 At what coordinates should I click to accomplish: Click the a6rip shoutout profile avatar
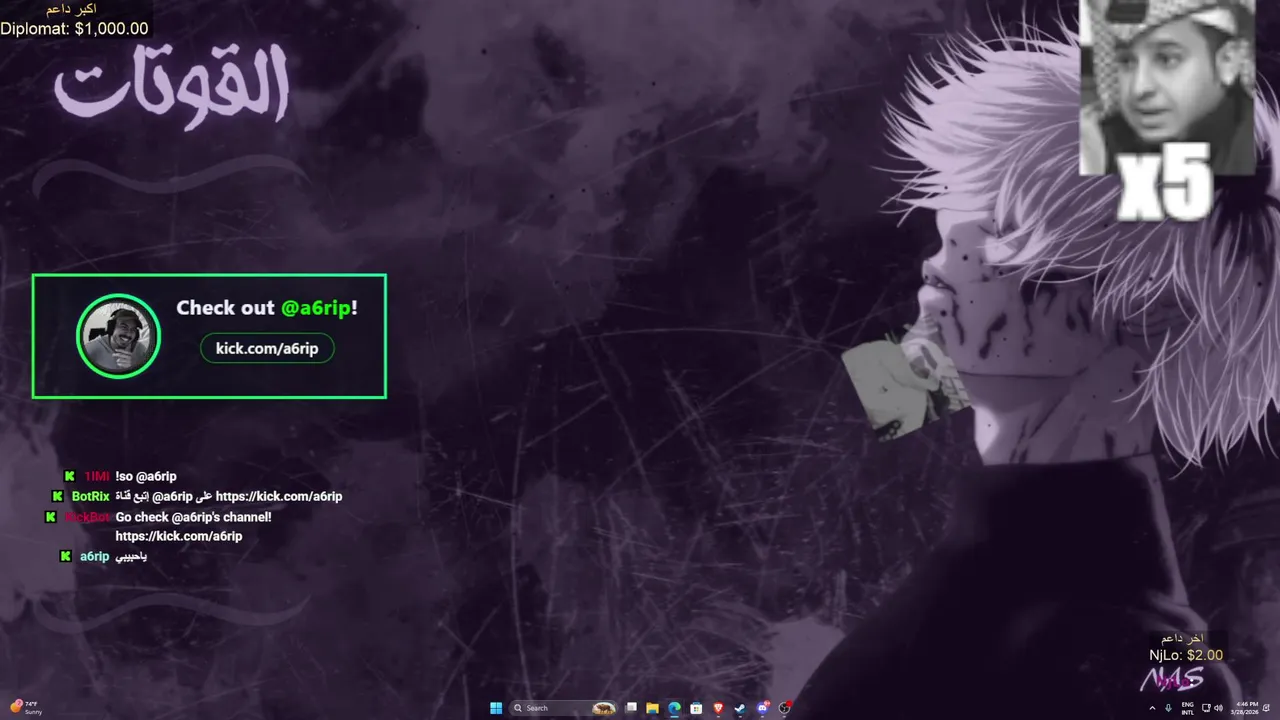(x=118, y=336)
